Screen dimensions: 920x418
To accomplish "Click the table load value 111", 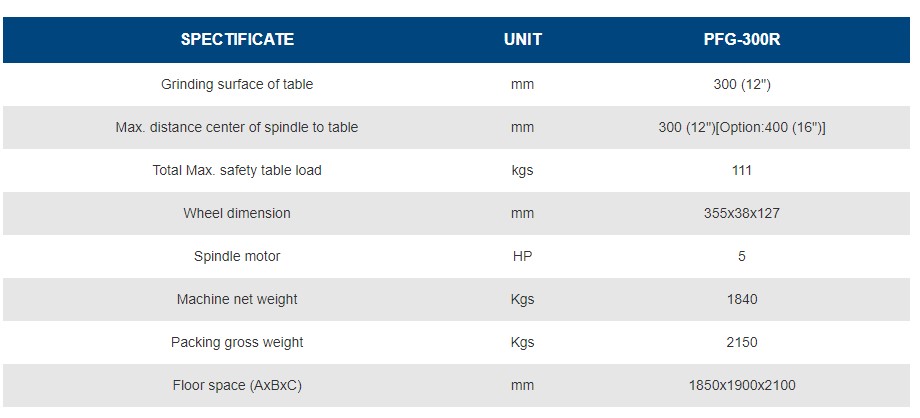I will coord(741,171).
